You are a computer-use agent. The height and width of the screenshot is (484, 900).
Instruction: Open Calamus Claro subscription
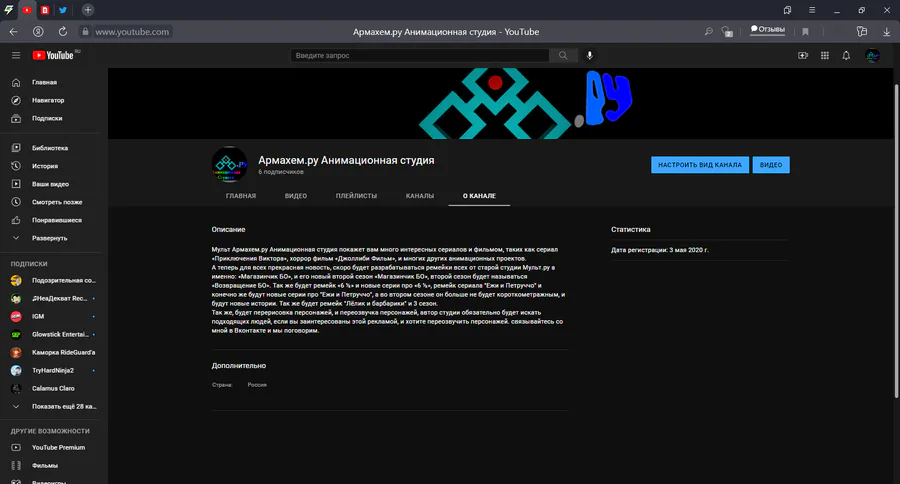(x=54, y=388)
